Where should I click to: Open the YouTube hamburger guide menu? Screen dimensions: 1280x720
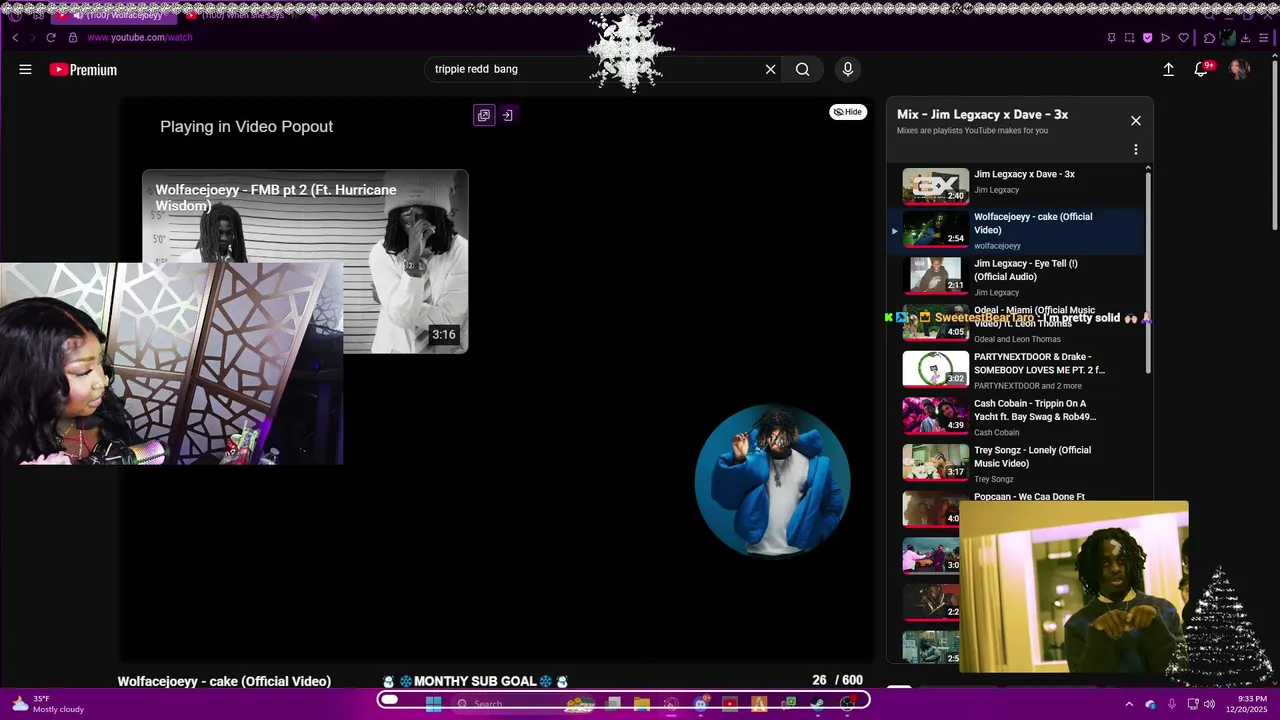[x=25, y=69]
